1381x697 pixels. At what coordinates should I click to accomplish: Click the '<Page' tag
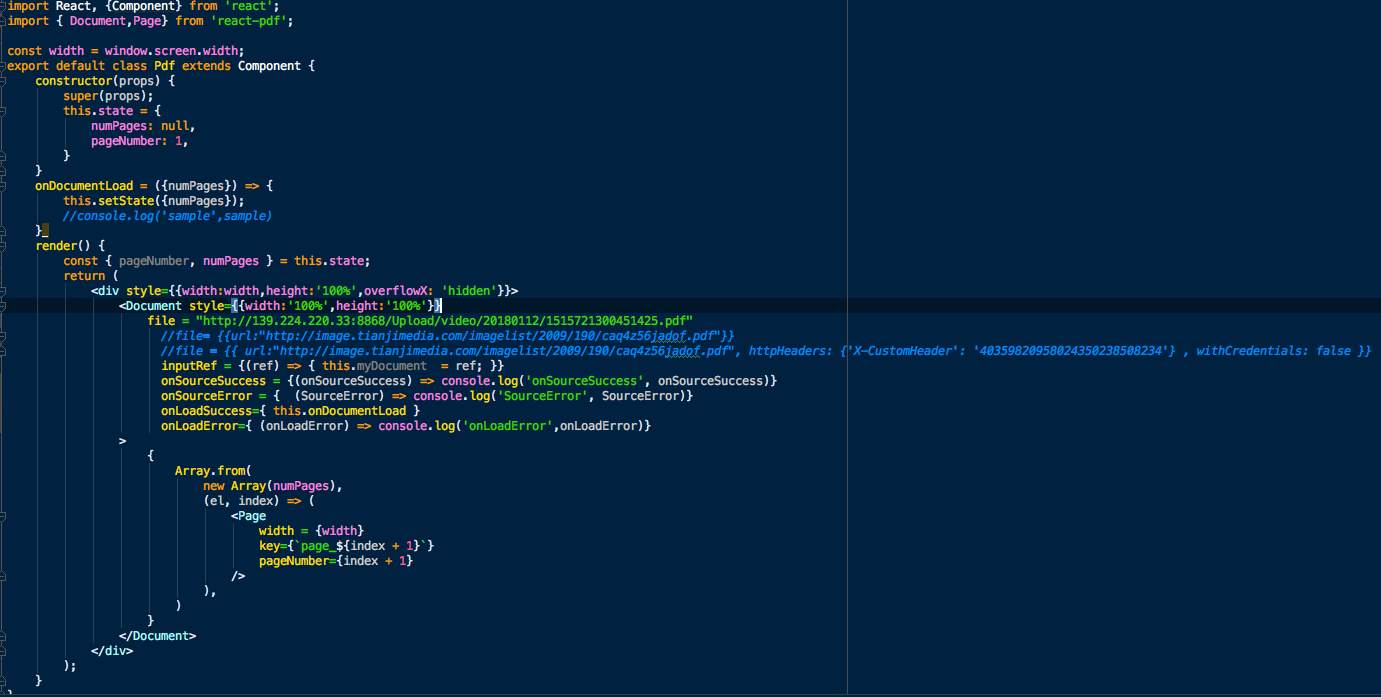click(248, 516)
